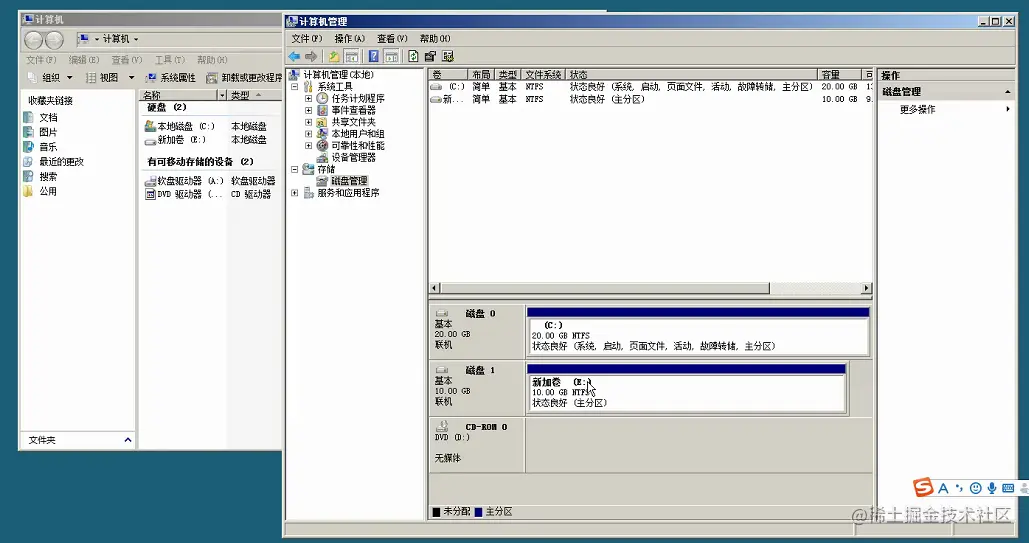This screenshot has height=543, width=1029.
Task: Click the properties toolbar icon after refresh
Action: pyautogui.click(x=430, y=56)
